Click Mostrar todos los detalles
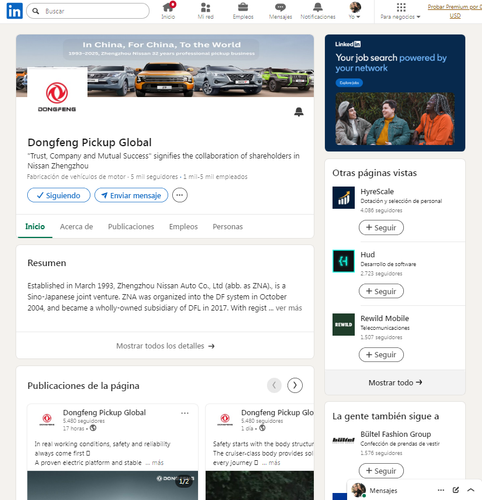 [x=165, y=346]
